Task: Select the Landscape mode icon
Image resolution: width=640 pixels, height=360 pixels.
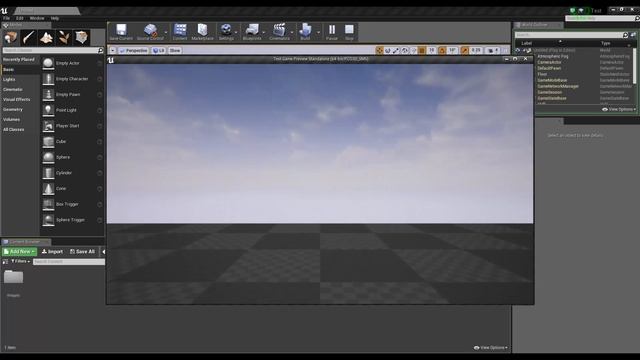Action: click(46, 38)
